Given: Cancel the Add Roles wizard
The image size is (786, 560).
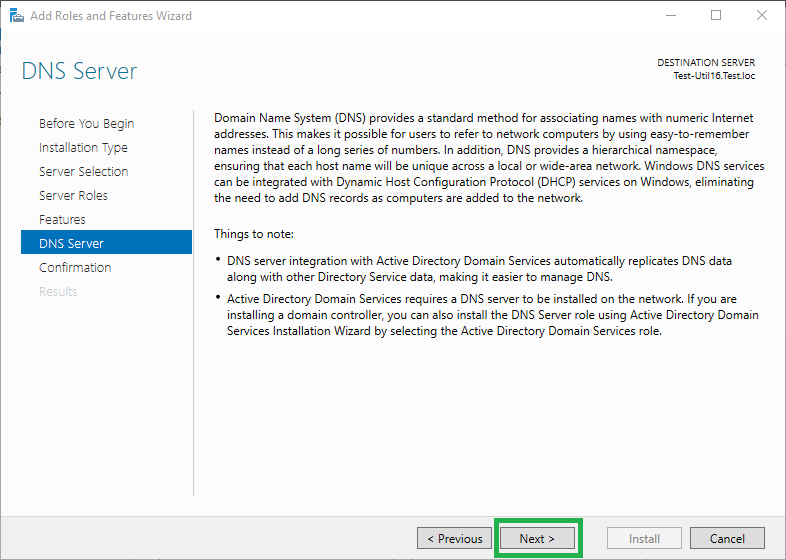Looking at the screenshot, I should tap(727, 538).
